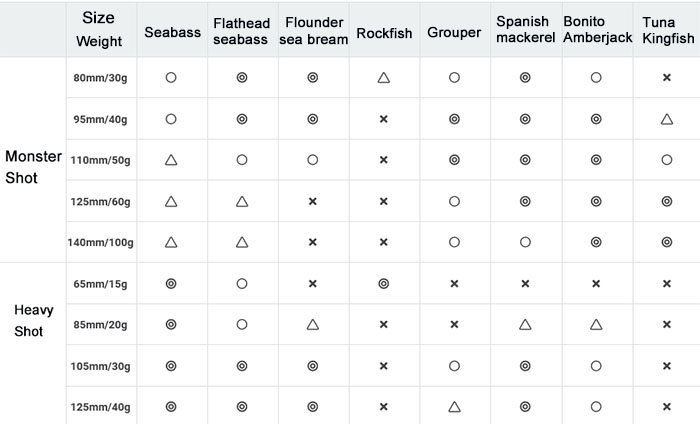The height and width of the screenshot is (424, 700).
Task: Click the 65mm/15g size cell
Action: (x=101, y=283)
